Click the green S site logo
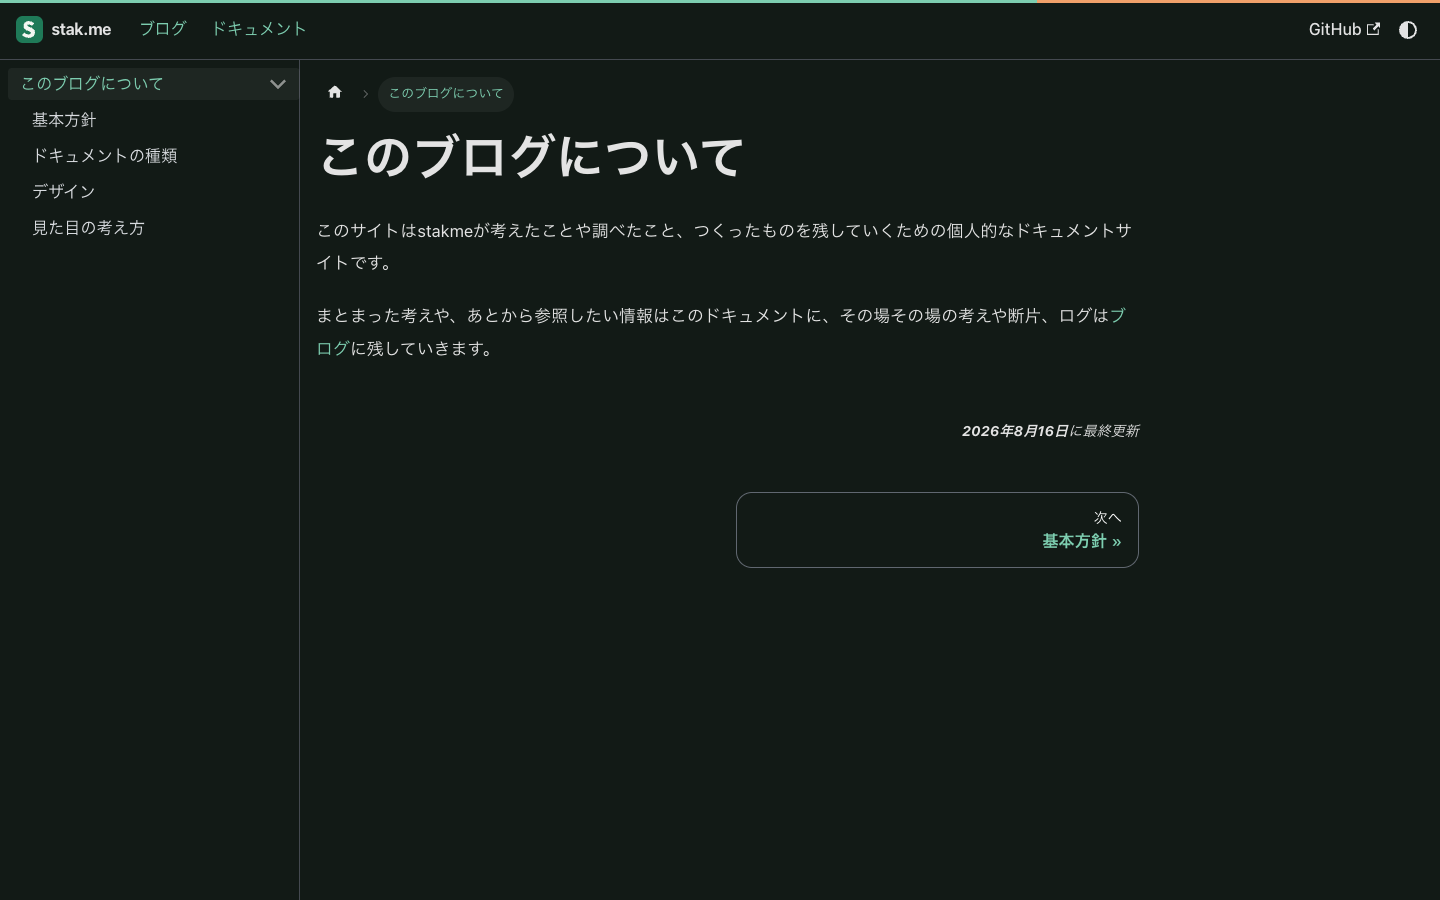 coord(29,30)
